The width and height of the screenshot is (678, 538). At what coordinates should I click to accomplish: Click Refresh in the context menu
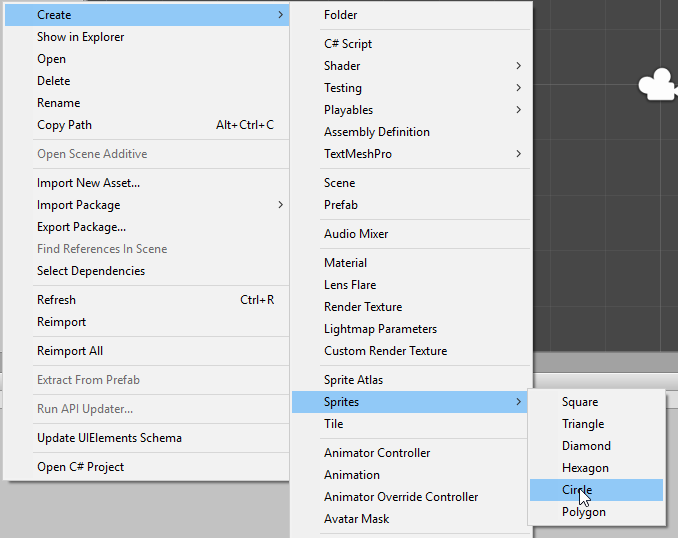click(x=57, y=300)
